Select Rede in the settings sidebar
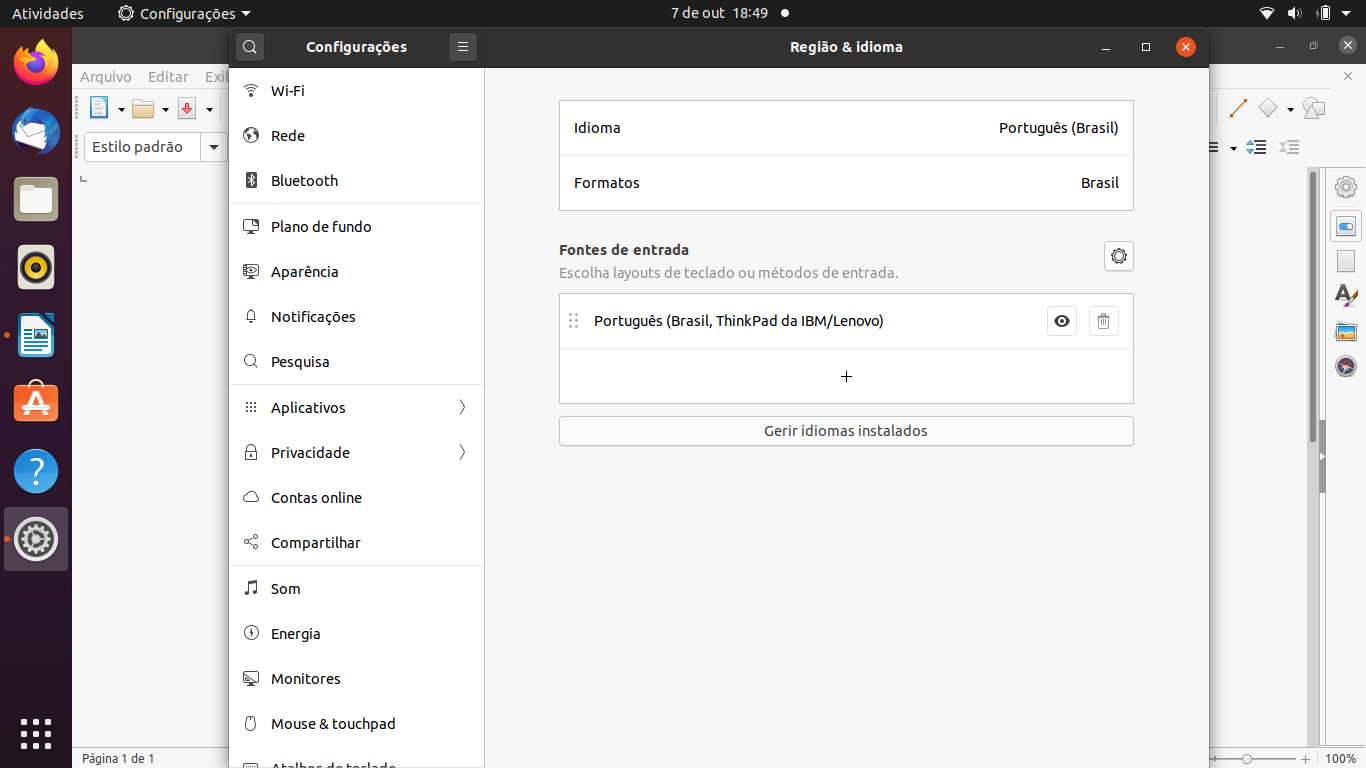Image resolution: width=1366 pixels, height=768 pixels. tap(357, 136)
